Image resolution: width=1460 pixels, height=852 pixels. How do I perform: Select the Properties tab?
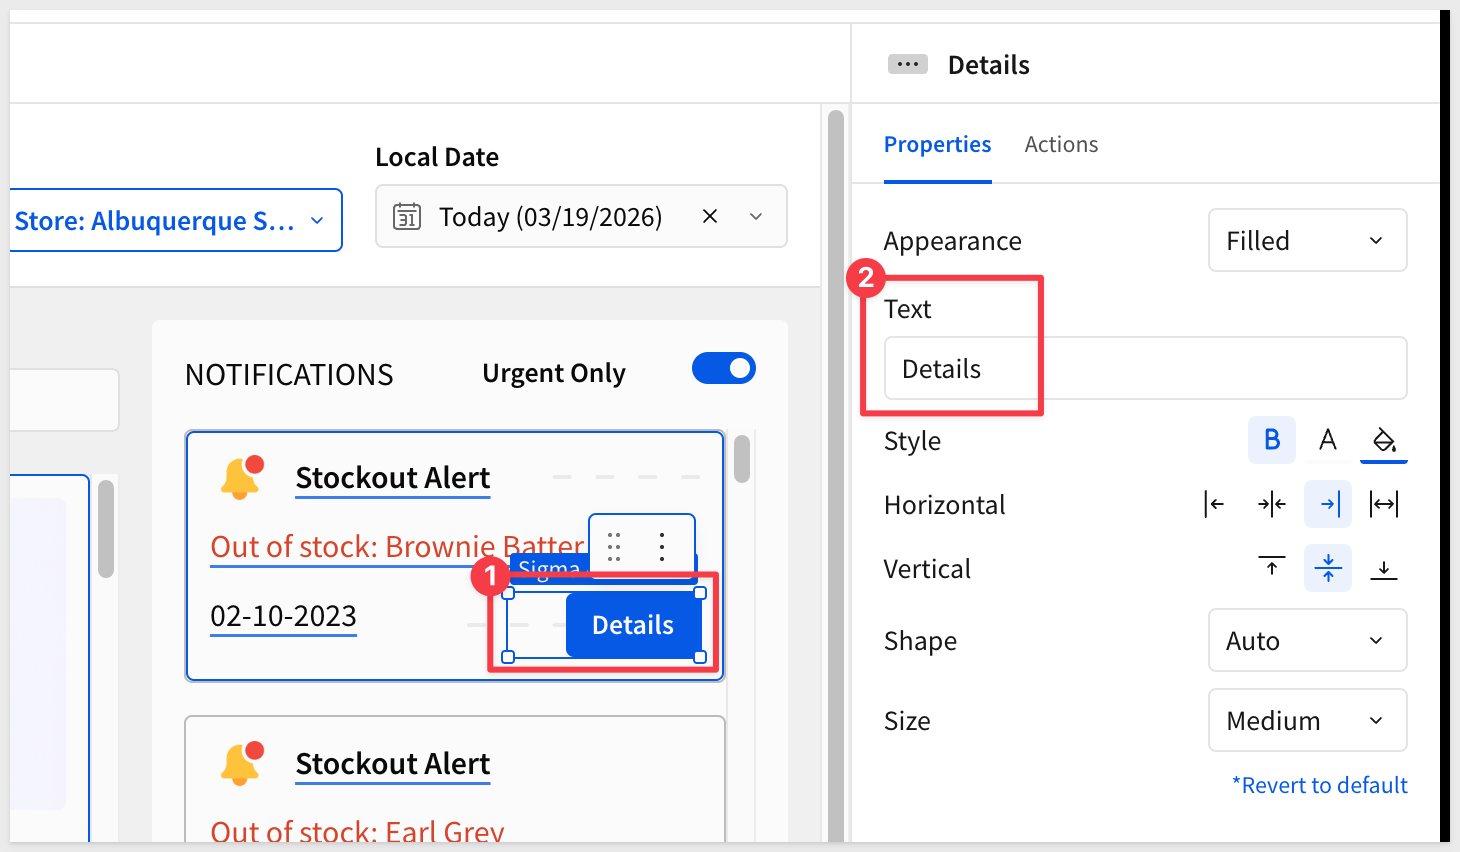point(937,145)
